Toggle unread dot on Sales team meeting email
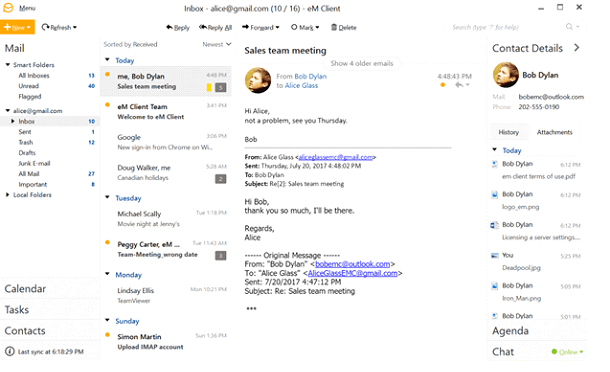 [x=107, y=74]
